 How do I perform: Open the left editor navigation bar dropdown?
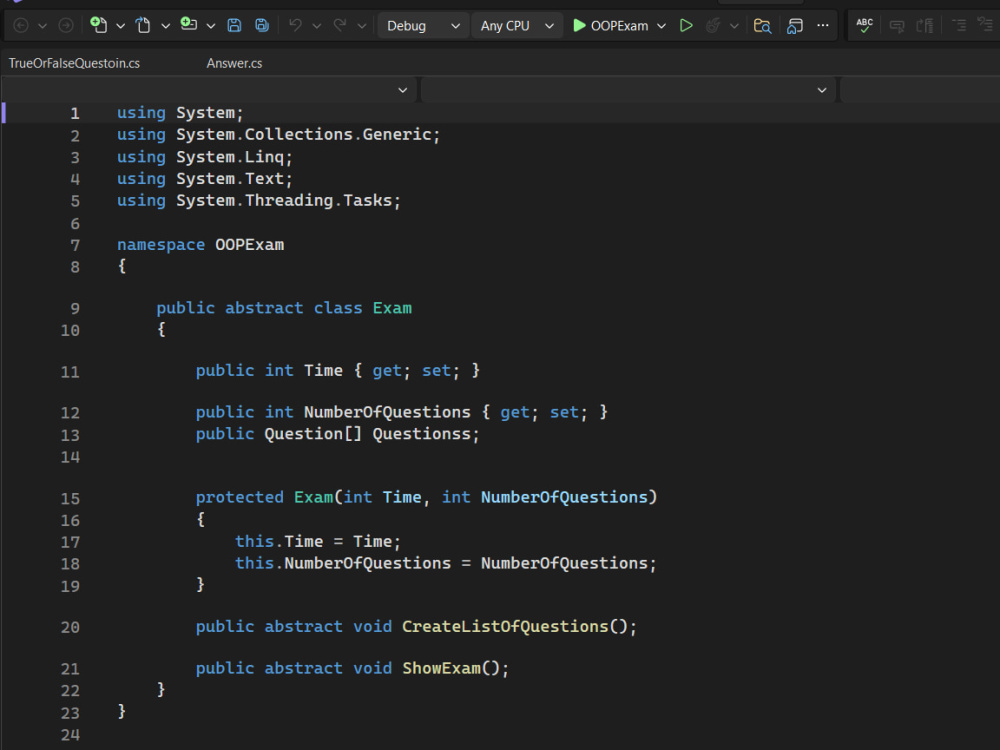(209, 90)
